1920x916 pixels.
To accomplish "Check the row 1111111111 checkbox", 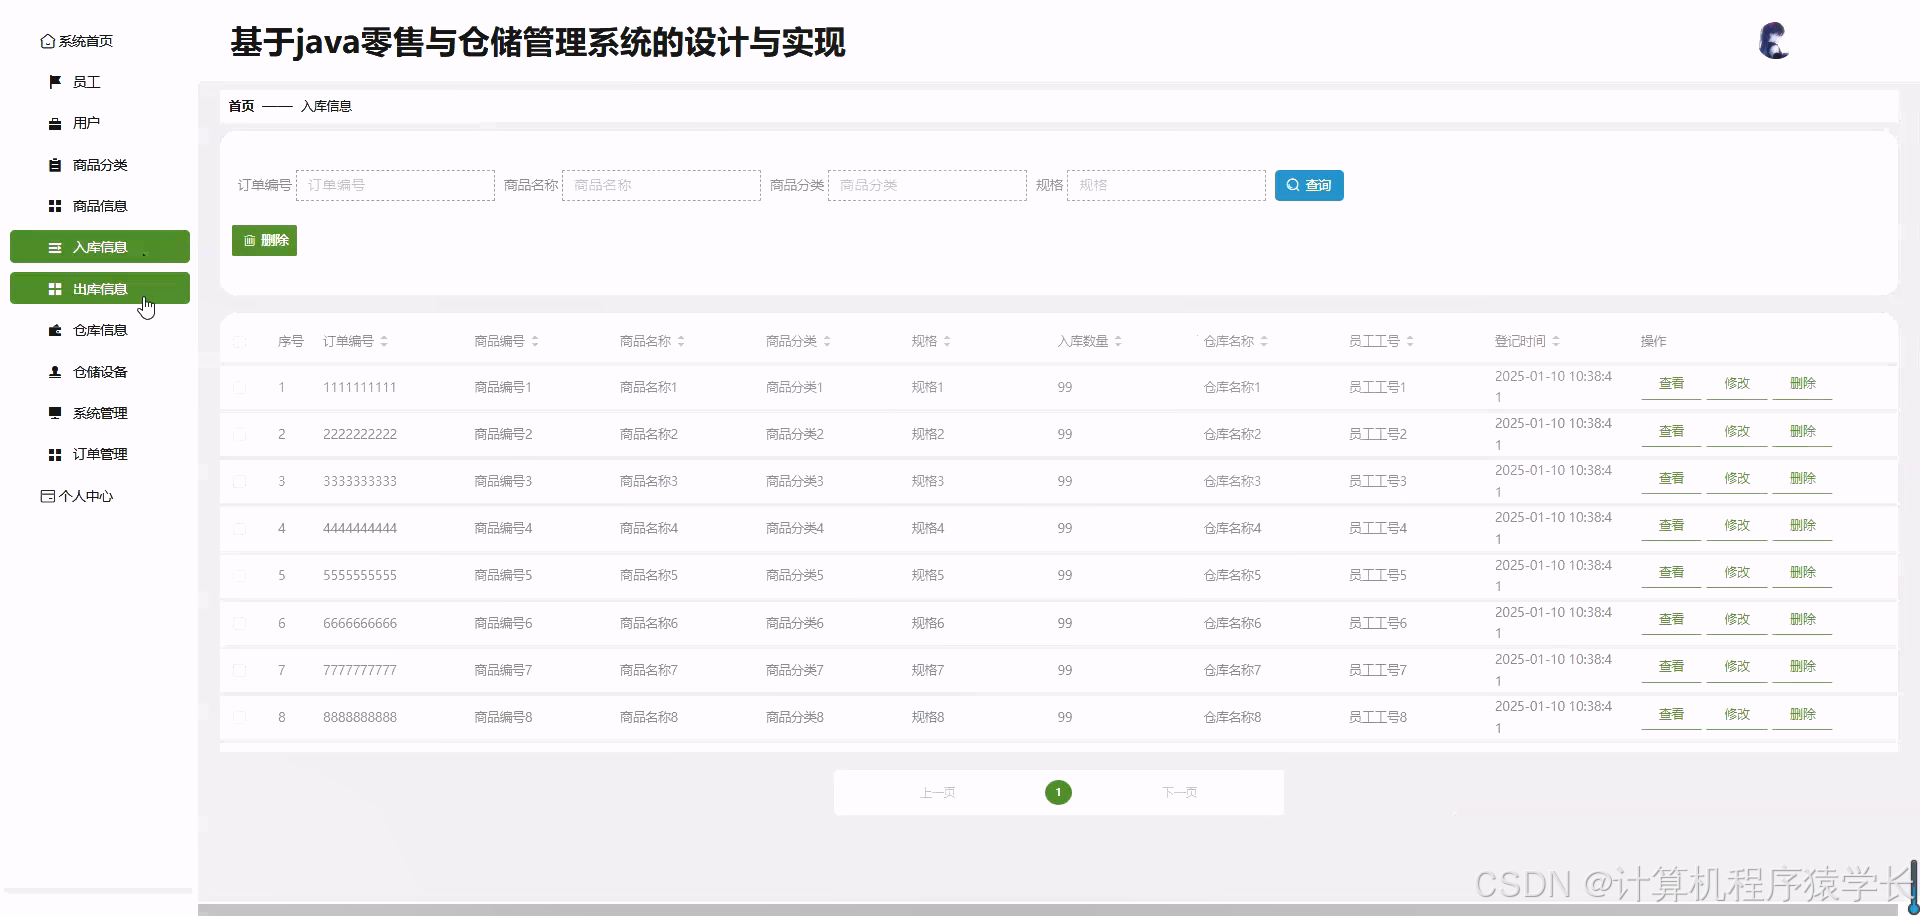I will point(239,387).
